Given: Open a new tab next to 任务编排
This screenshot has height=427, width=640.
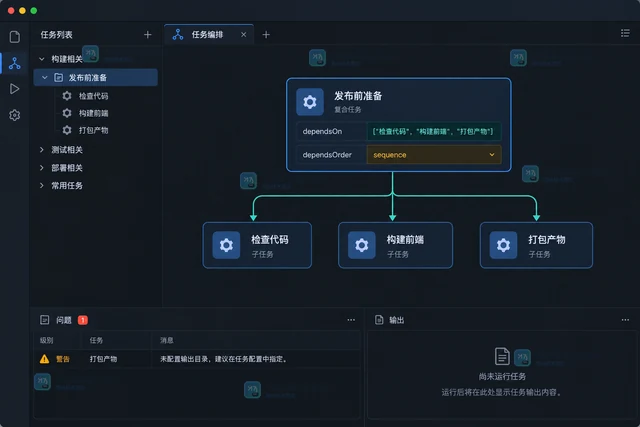Looking at the screenshot, I should (x=266, y=35).
